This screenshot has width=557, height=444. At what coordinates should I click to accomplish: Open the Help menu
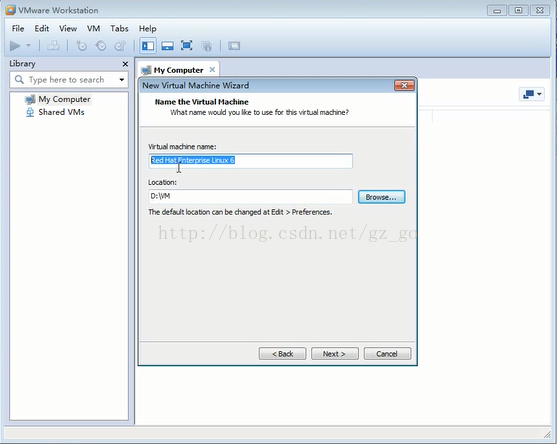coord(147,28)
